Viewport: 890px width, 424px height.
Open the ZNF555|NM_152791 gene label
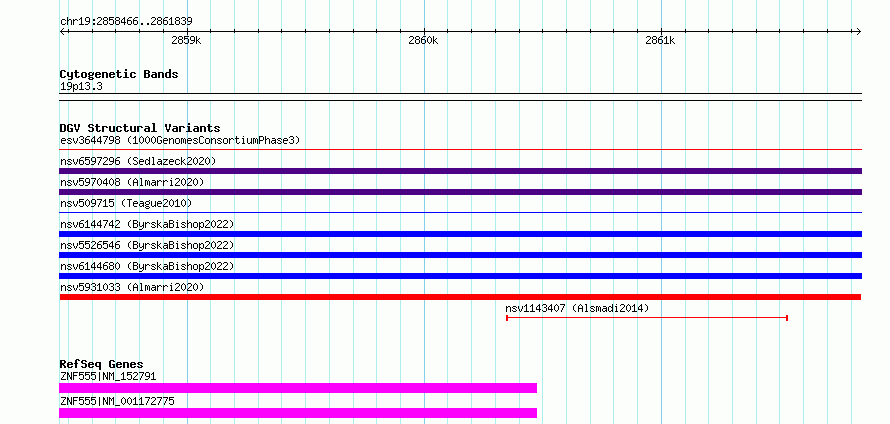coord(108,376)
